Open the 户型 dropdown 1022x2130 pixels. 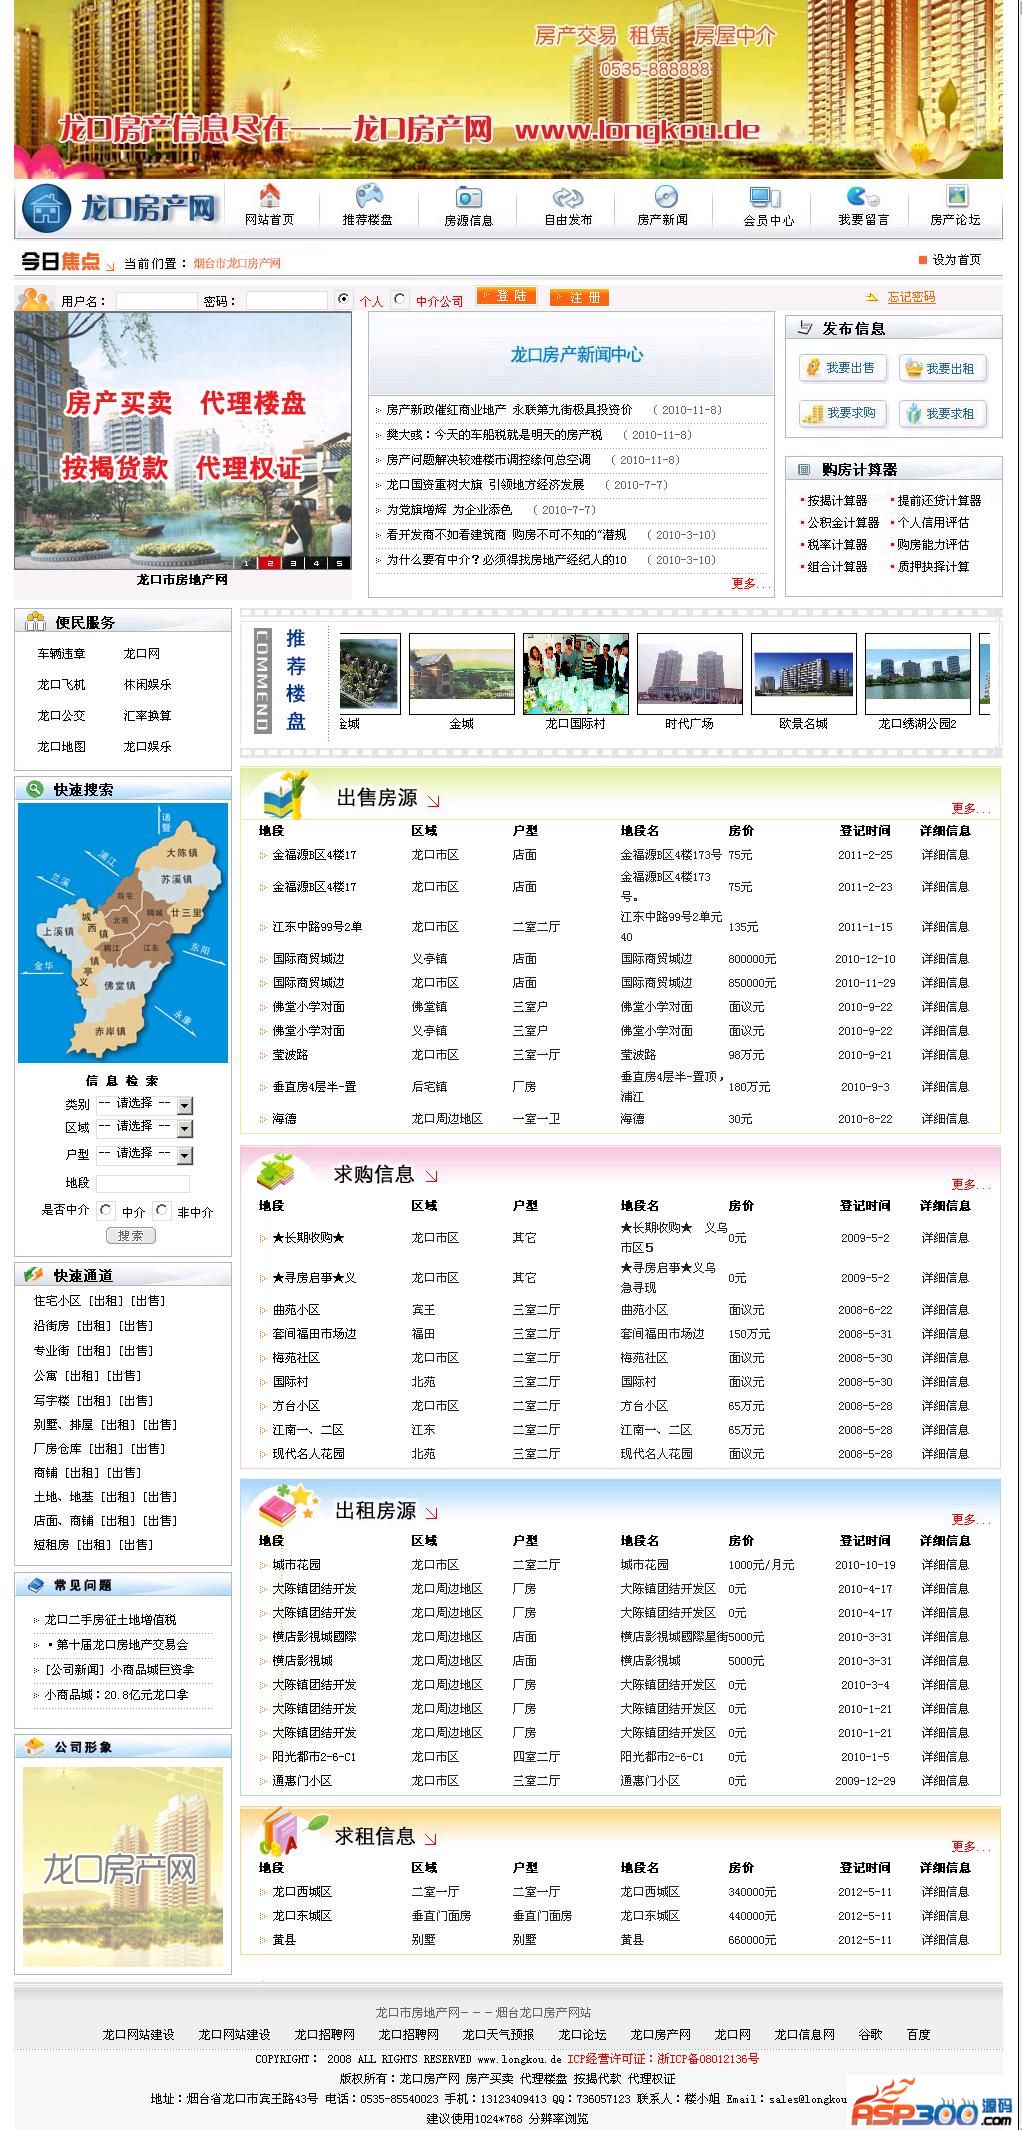point(144,1155)
